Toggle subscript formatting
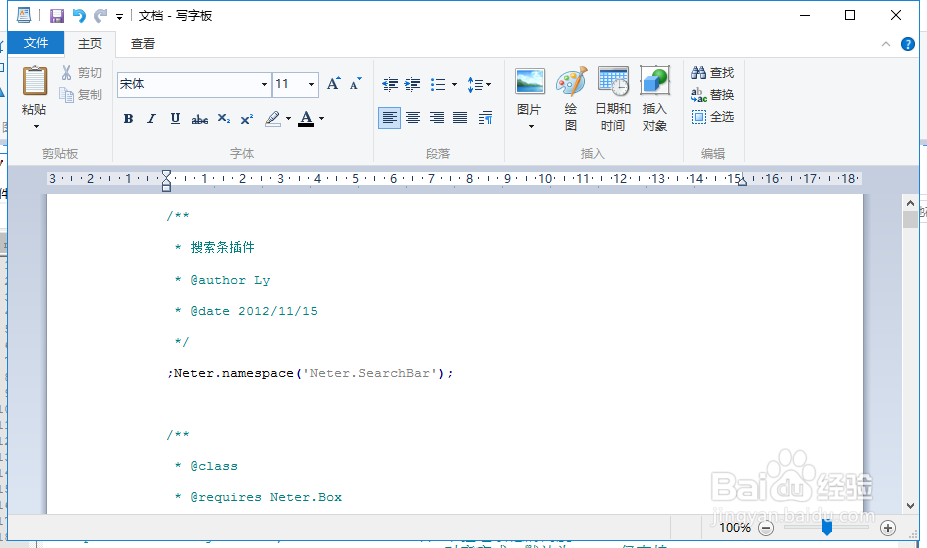 point(223,119)
